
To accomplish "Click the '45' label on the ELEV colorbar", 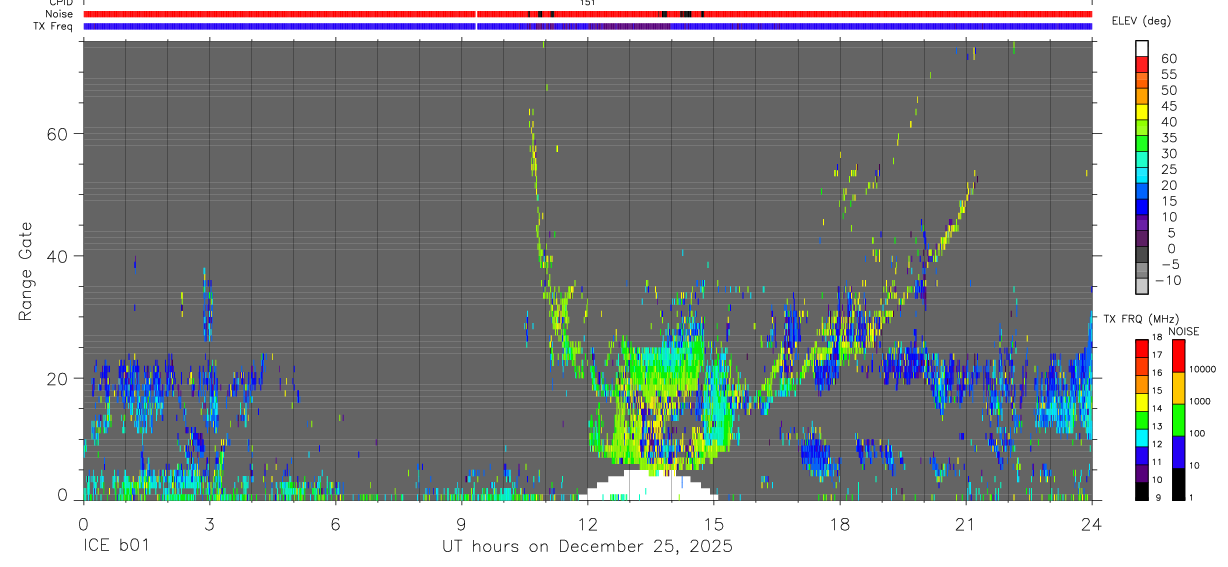I will [1168, 106].
